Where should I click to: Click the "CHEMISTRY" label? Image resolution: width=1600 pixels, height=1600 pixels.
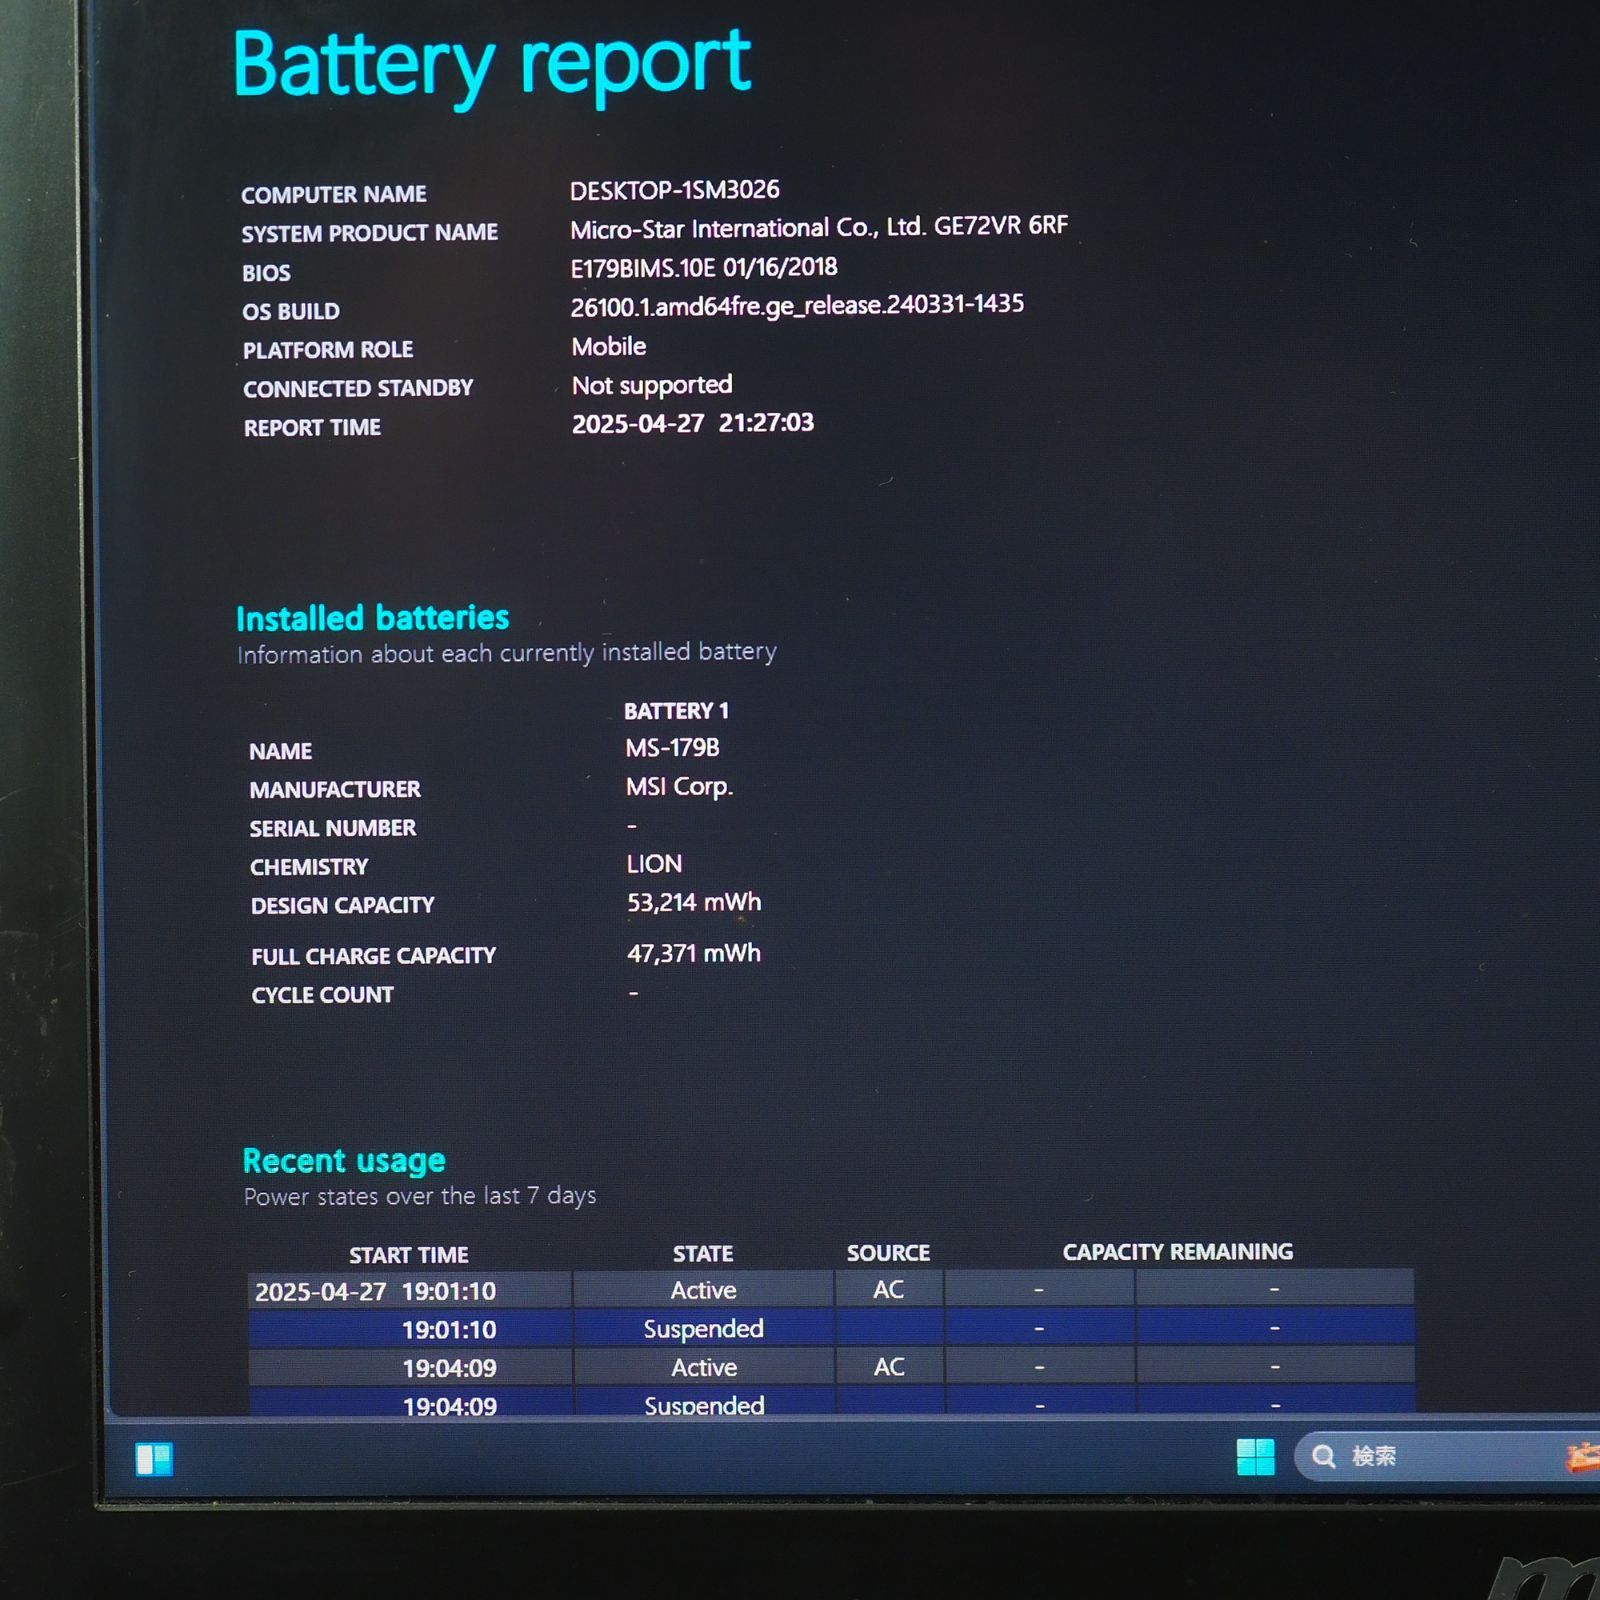[x=309, y=867]
